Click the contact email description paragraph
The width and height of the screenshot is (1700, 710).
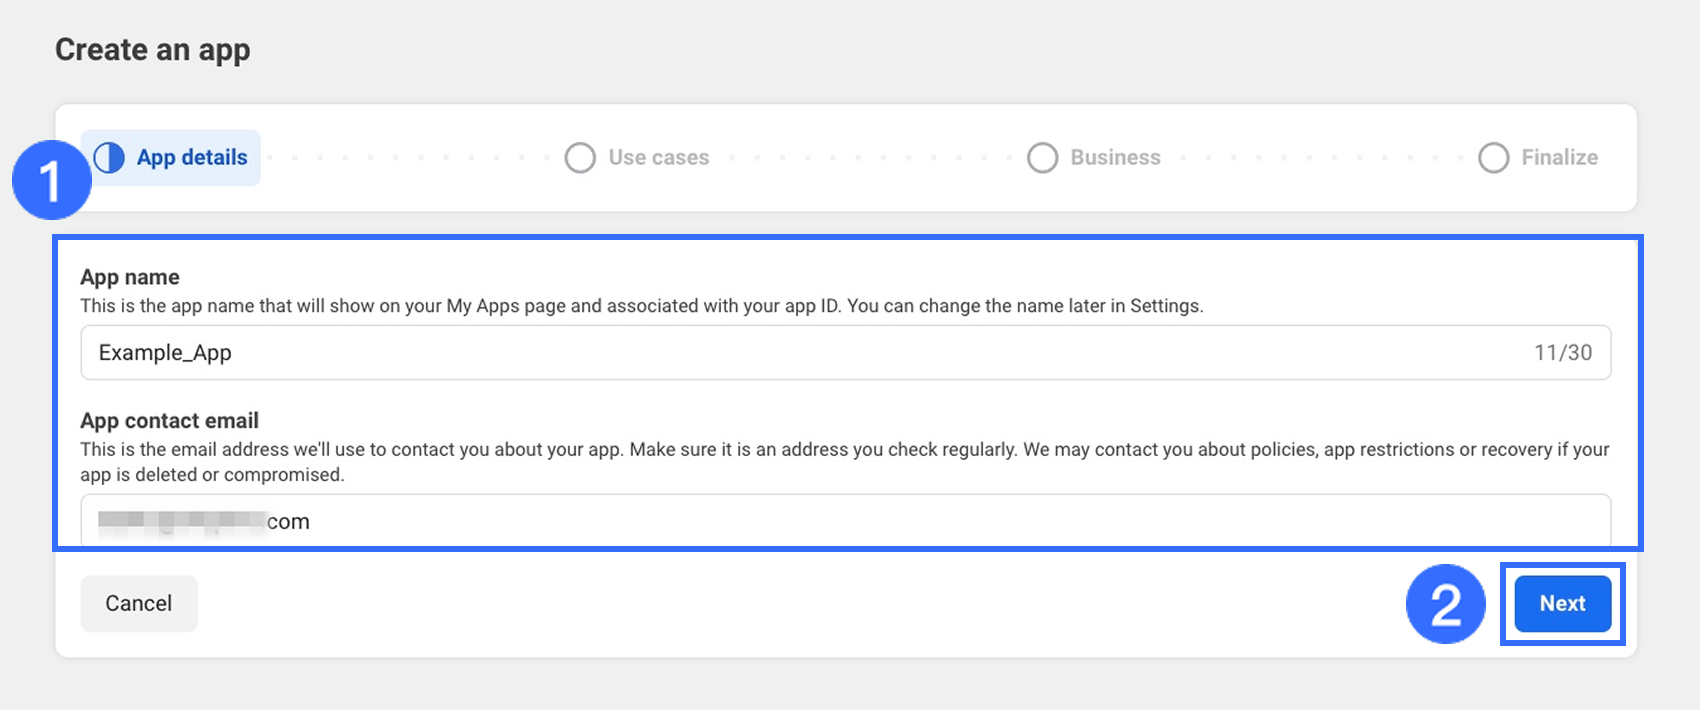[x=844, y=461]
